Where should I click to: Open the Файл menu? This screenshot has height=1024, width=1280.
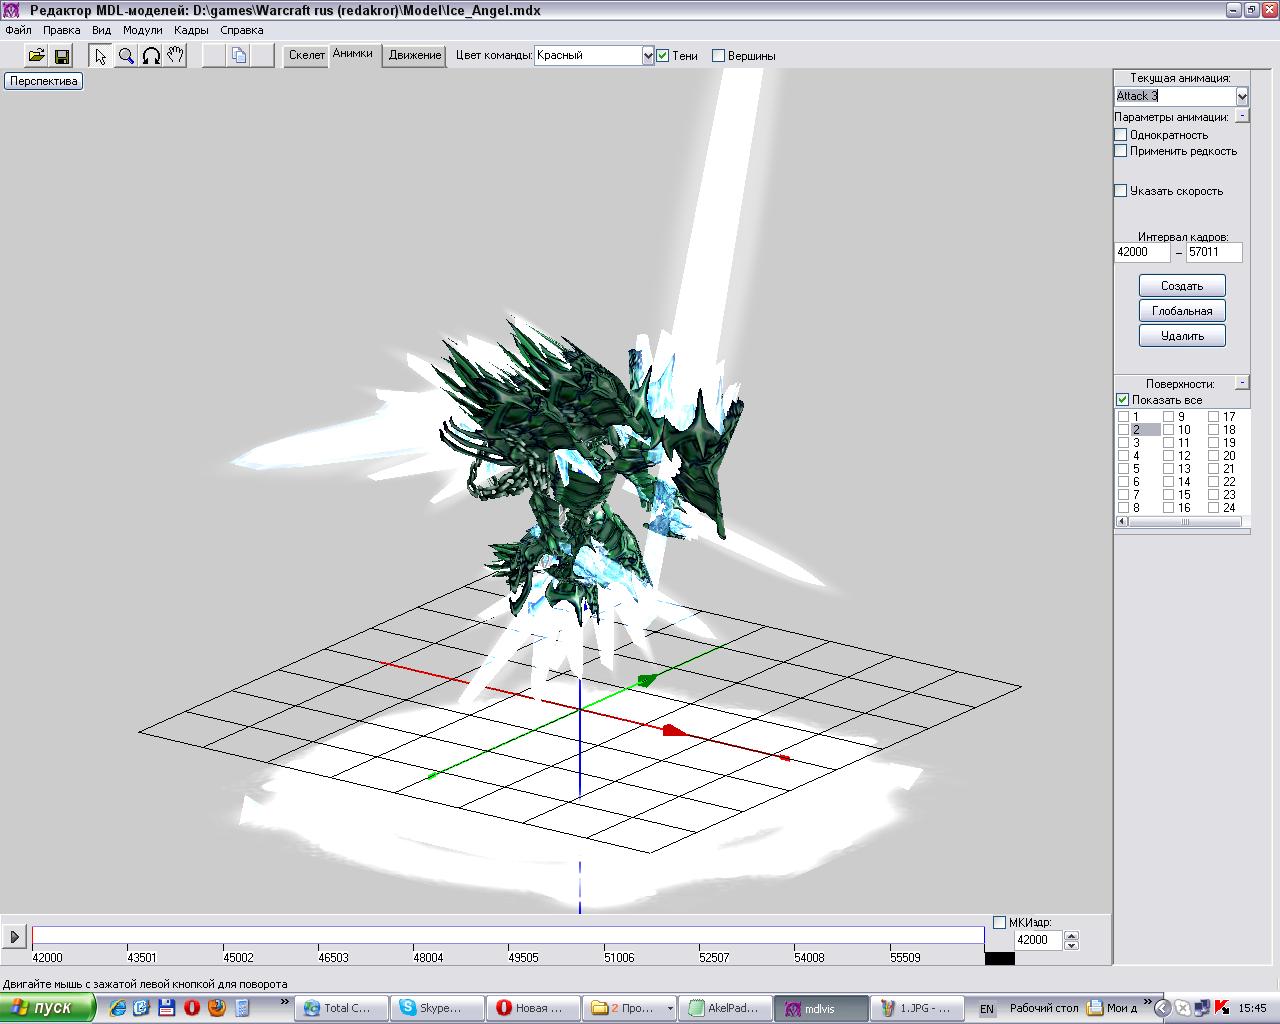(x=18, y=30)
